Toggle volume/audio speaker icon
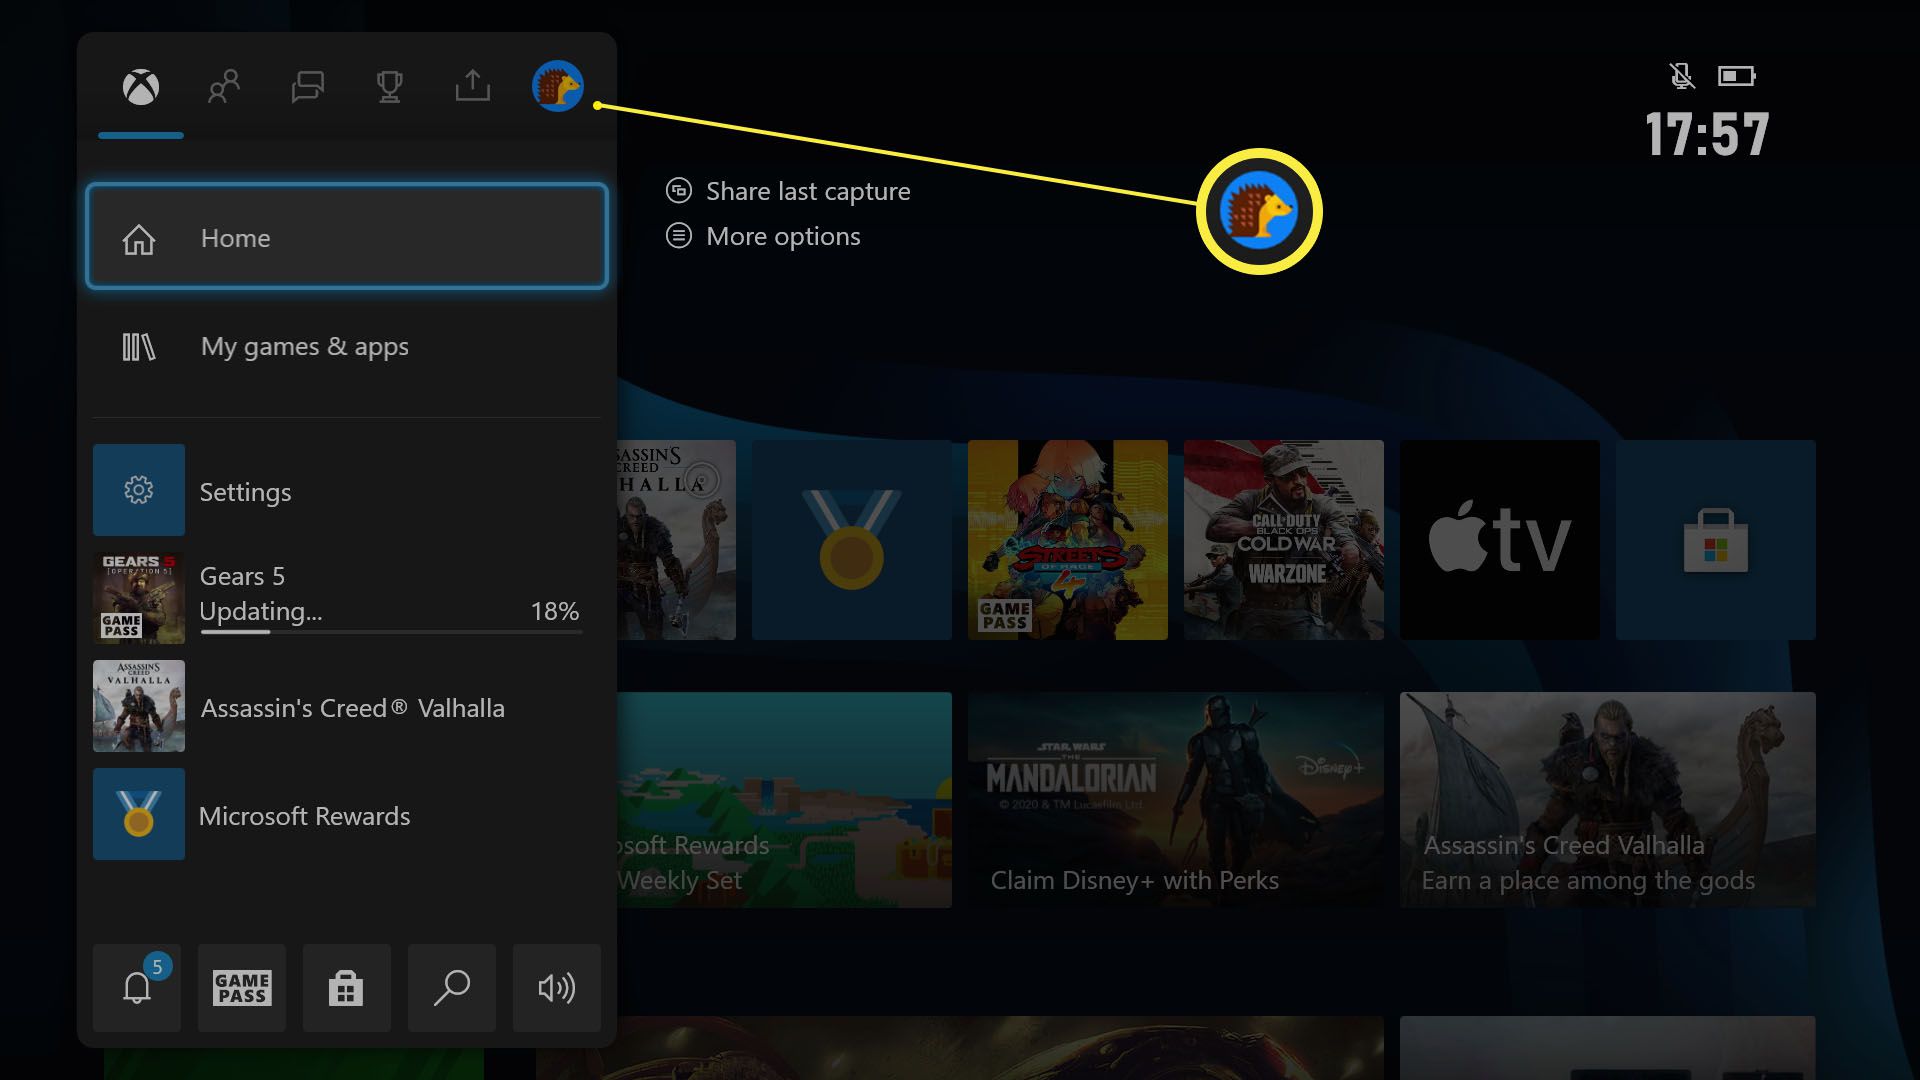The width and height of the screenshot is (1920, 1080). pos(555,986)
